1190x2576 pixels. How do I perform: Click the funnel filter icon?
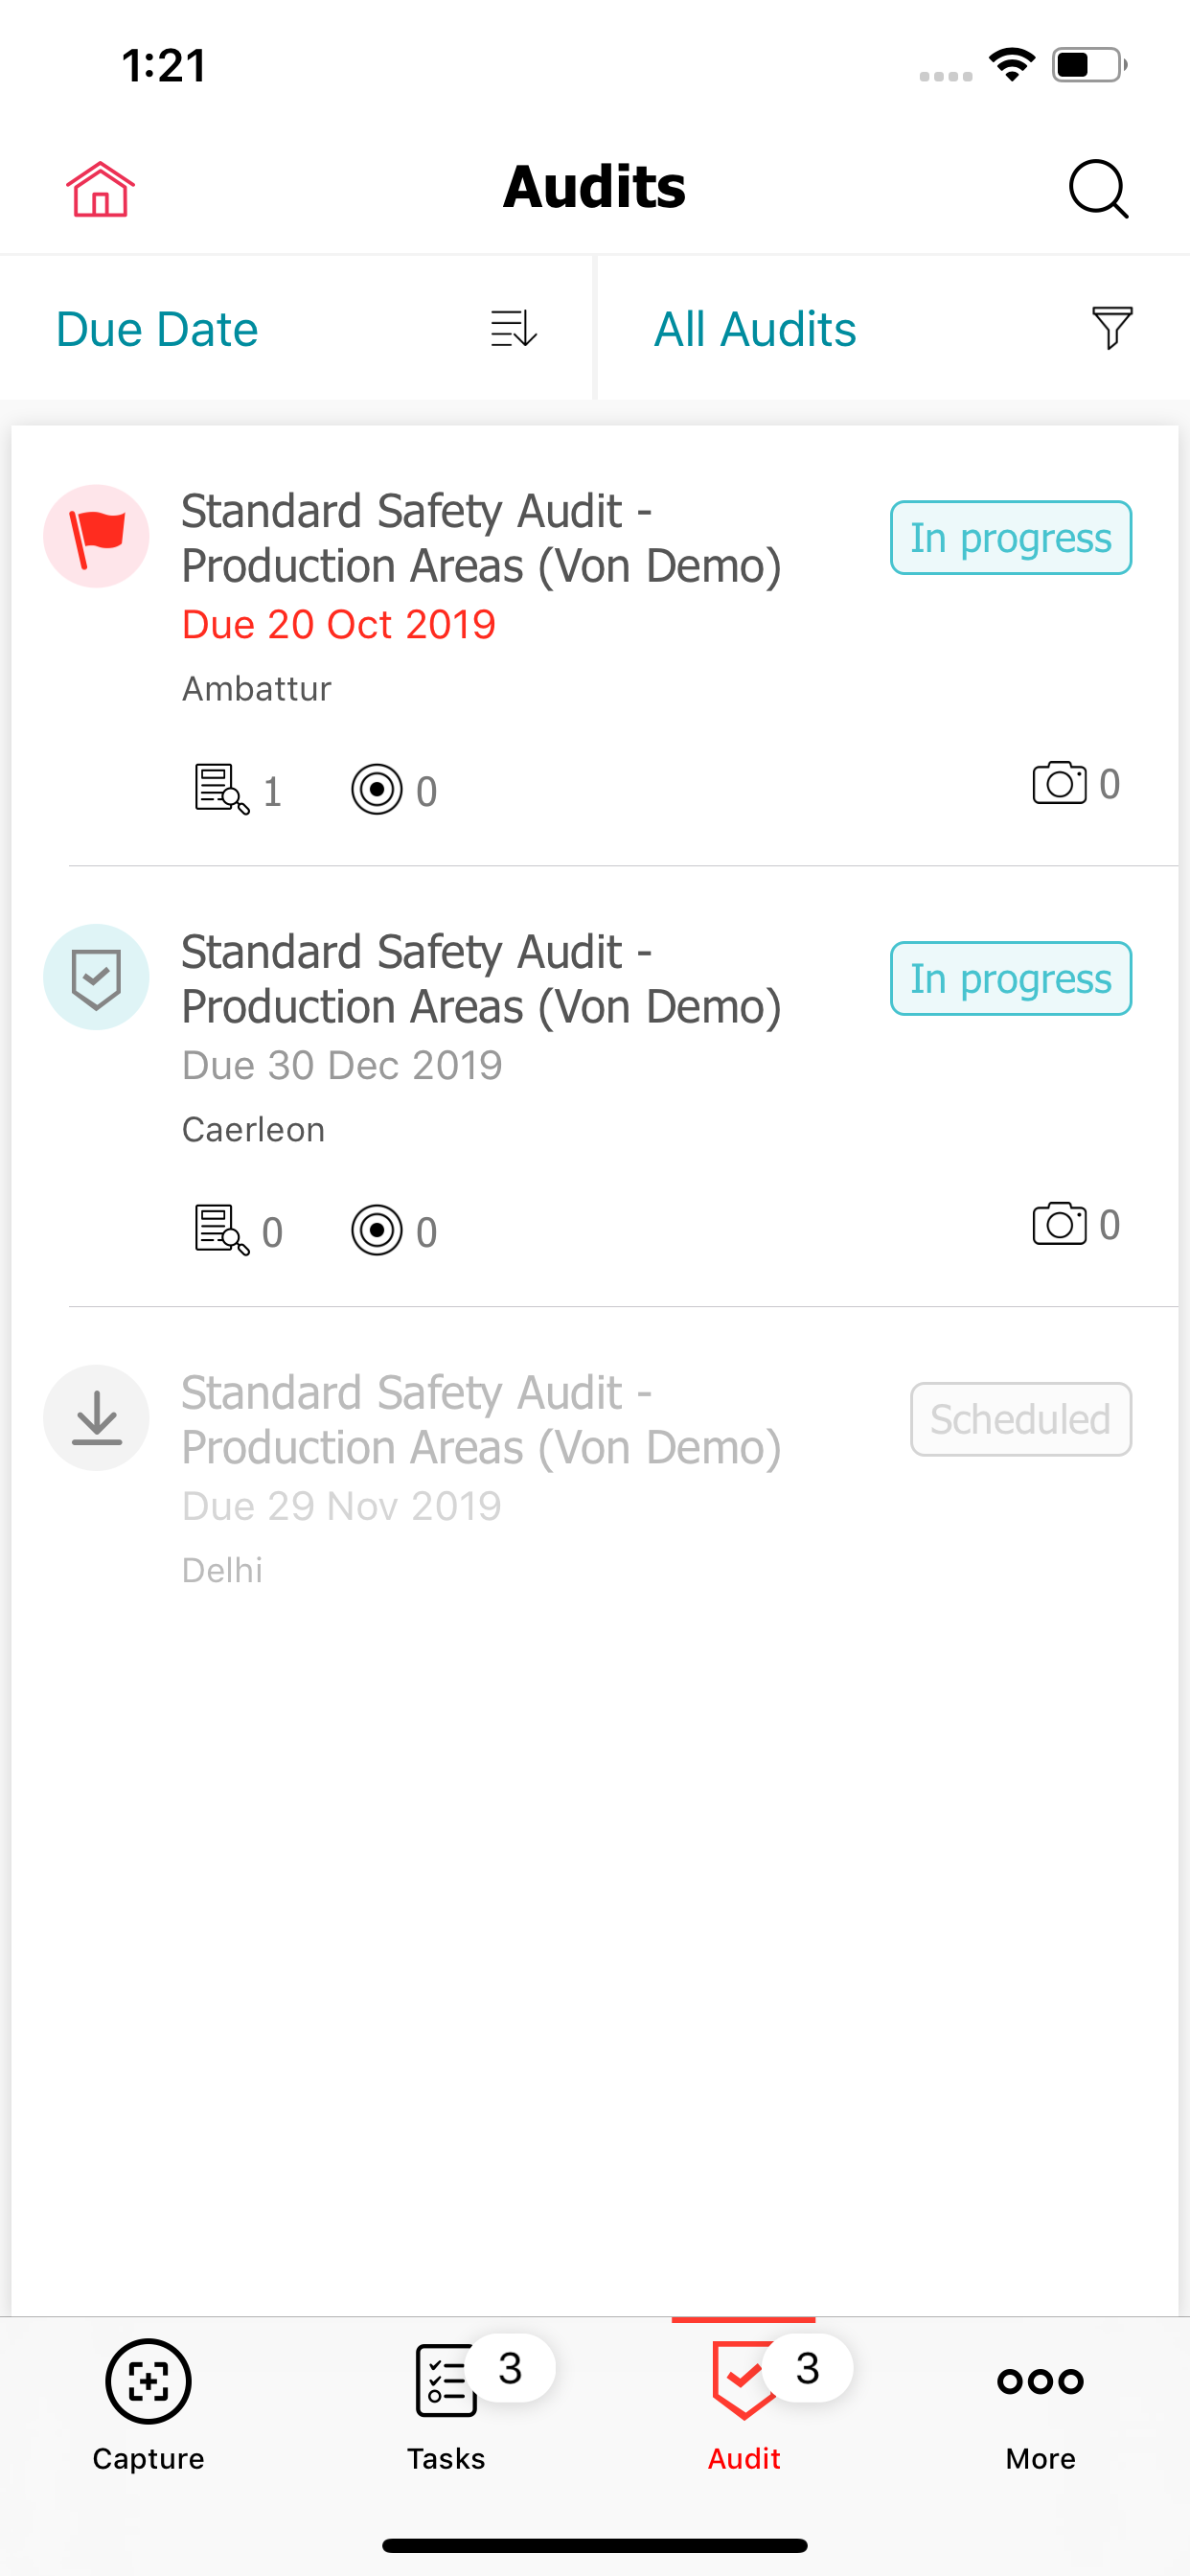[x=1112, y=328]
